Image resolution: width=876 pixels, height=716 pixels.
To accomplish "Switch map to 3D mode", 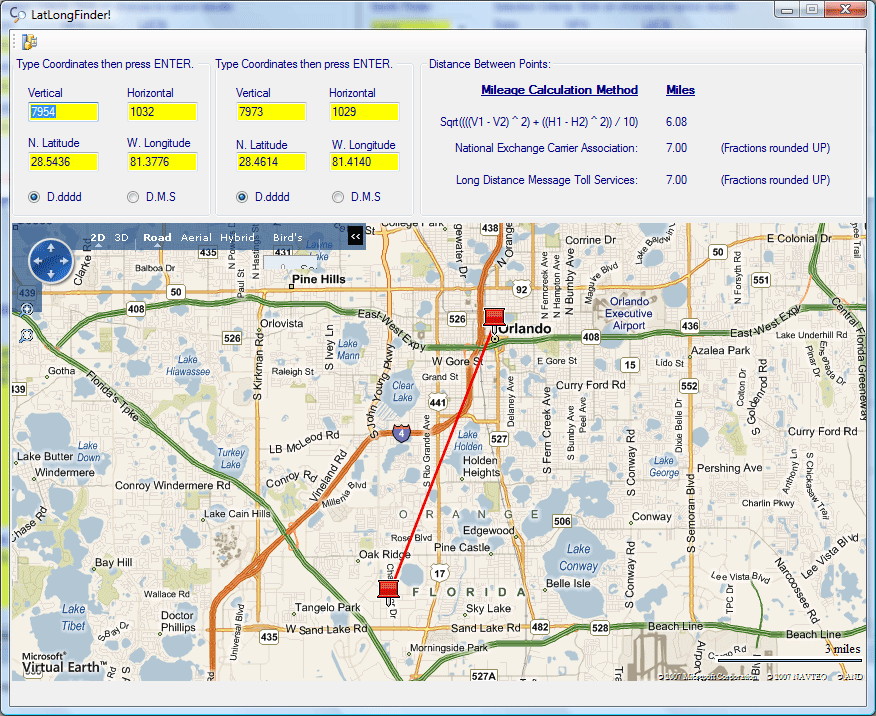I will [x=121, y=237].
